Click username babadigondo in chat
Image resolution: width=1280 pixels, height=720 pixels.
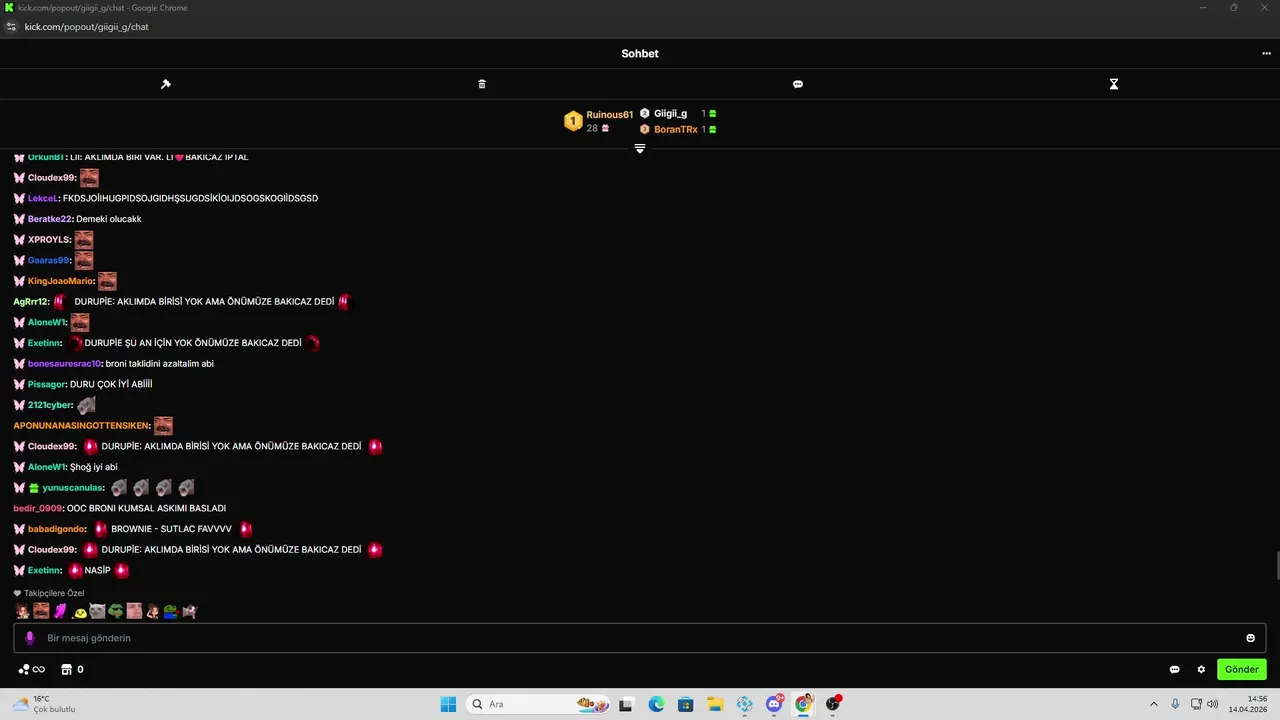57,529
